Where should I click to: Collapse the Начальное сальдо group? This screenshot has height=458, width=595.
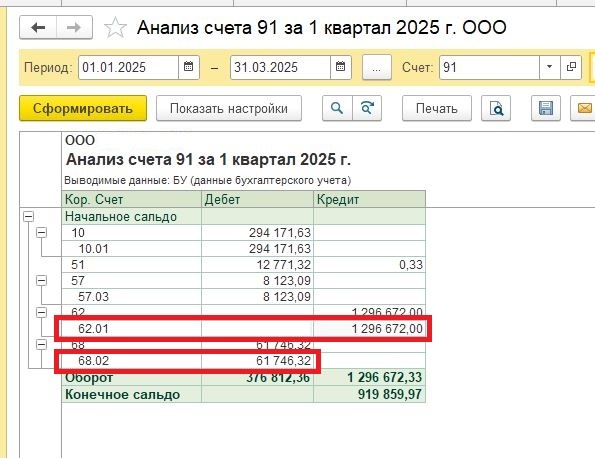coord(28,217)
